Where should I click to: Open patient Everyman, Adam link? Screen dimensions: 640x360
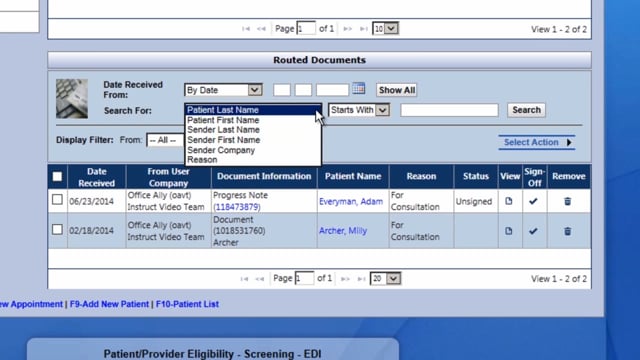click(x=351, y=201)
